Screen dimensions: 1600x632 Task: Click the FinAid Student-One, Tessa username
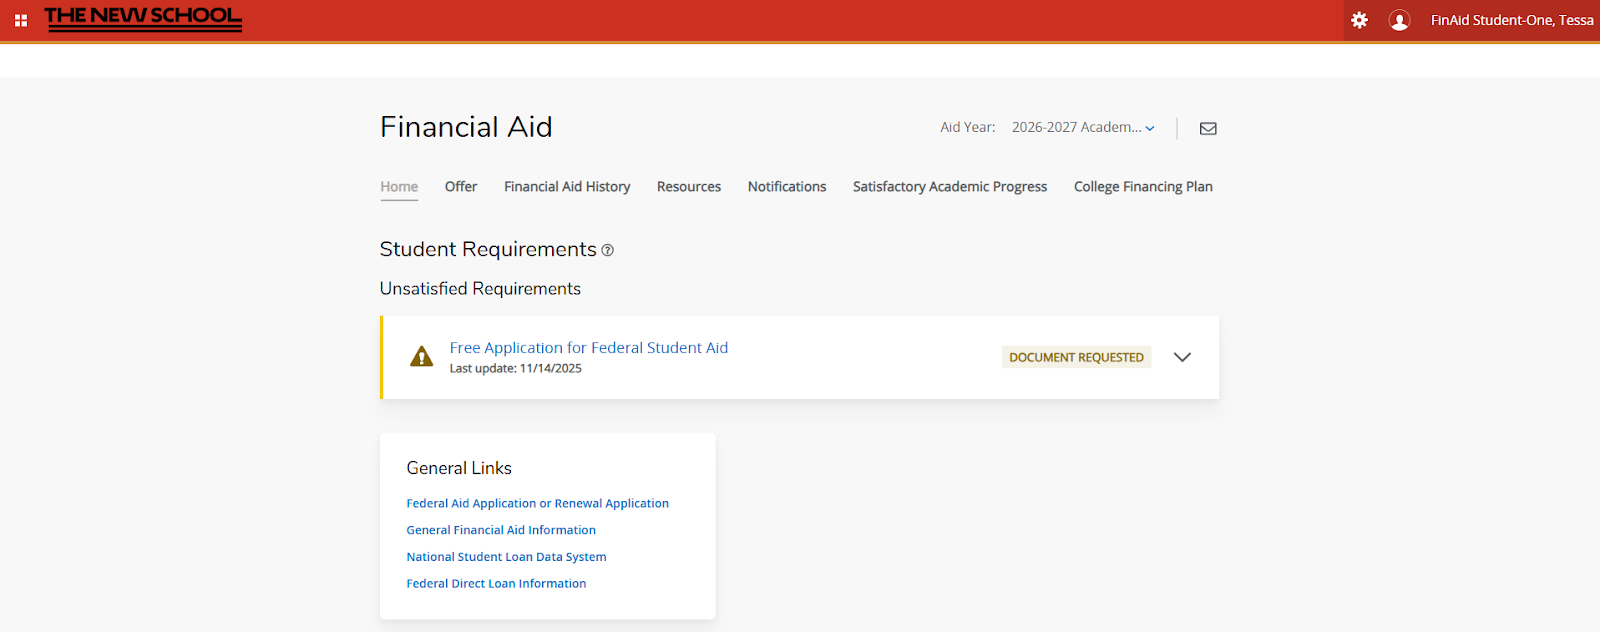coord(1511,20)
